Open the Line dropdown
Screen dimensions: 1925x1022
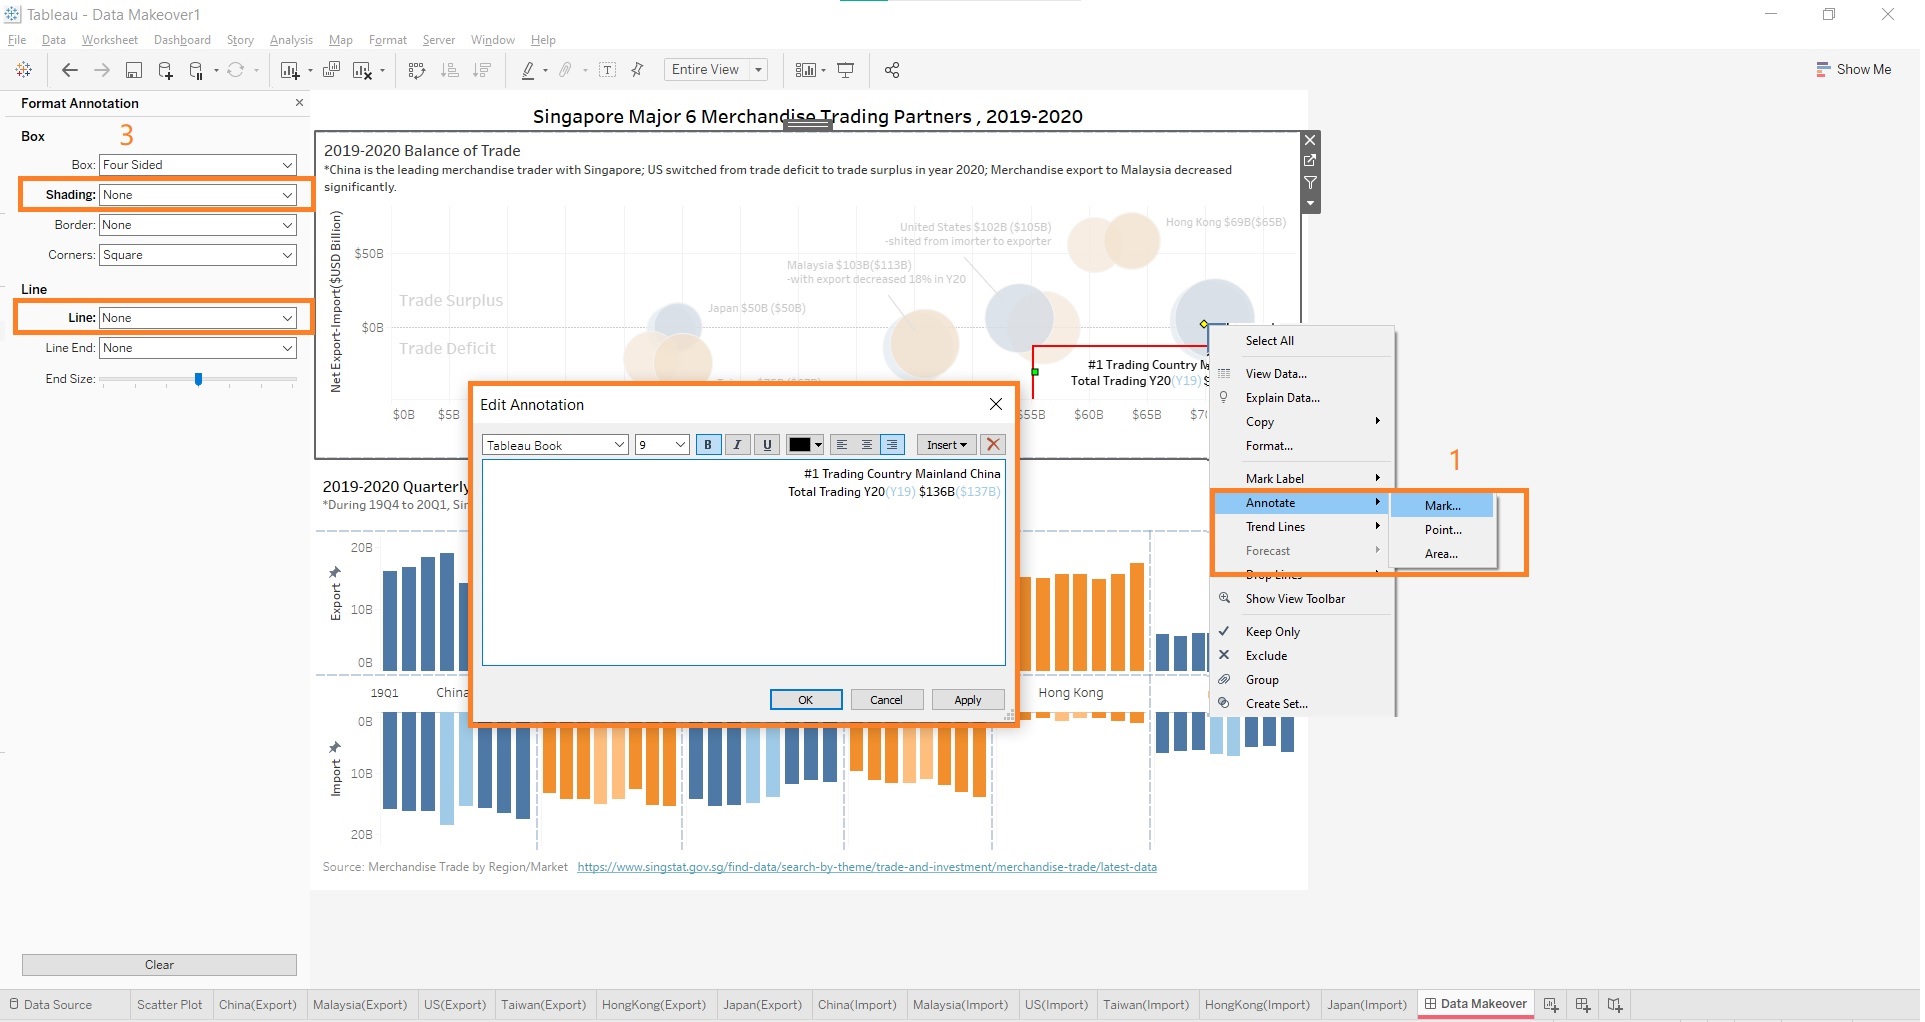(x=198, y=318)
